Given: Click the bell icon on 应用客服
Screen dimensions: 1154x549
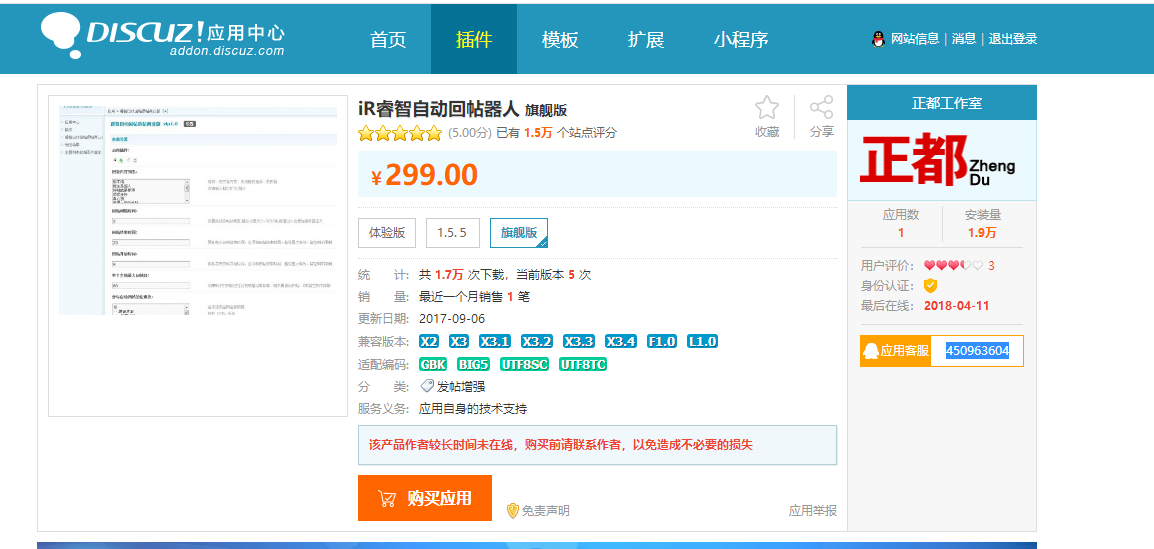Looking at the screenshot, I should (x=871, y=351).
